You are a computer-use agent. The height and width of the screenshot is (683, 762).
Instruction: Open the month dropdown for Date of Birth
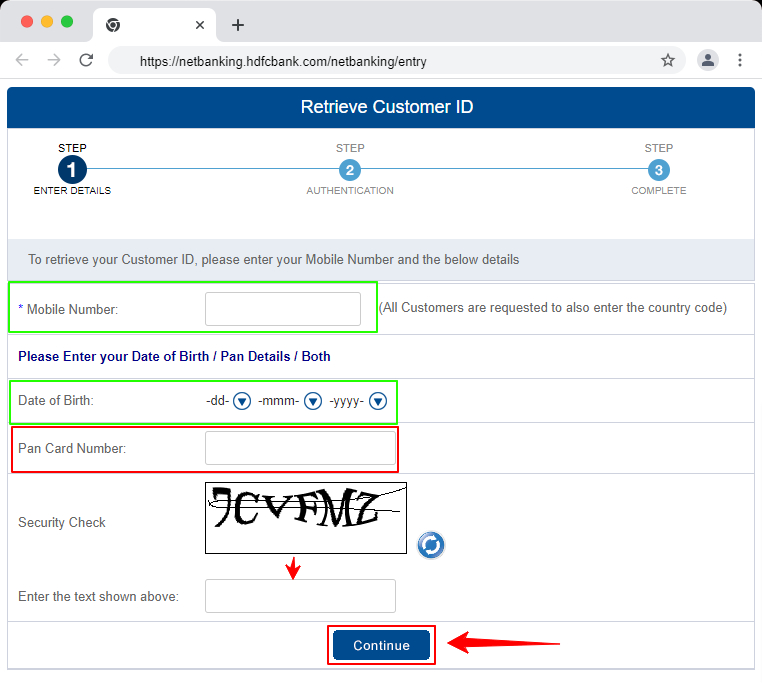click(x=313, y=401)
